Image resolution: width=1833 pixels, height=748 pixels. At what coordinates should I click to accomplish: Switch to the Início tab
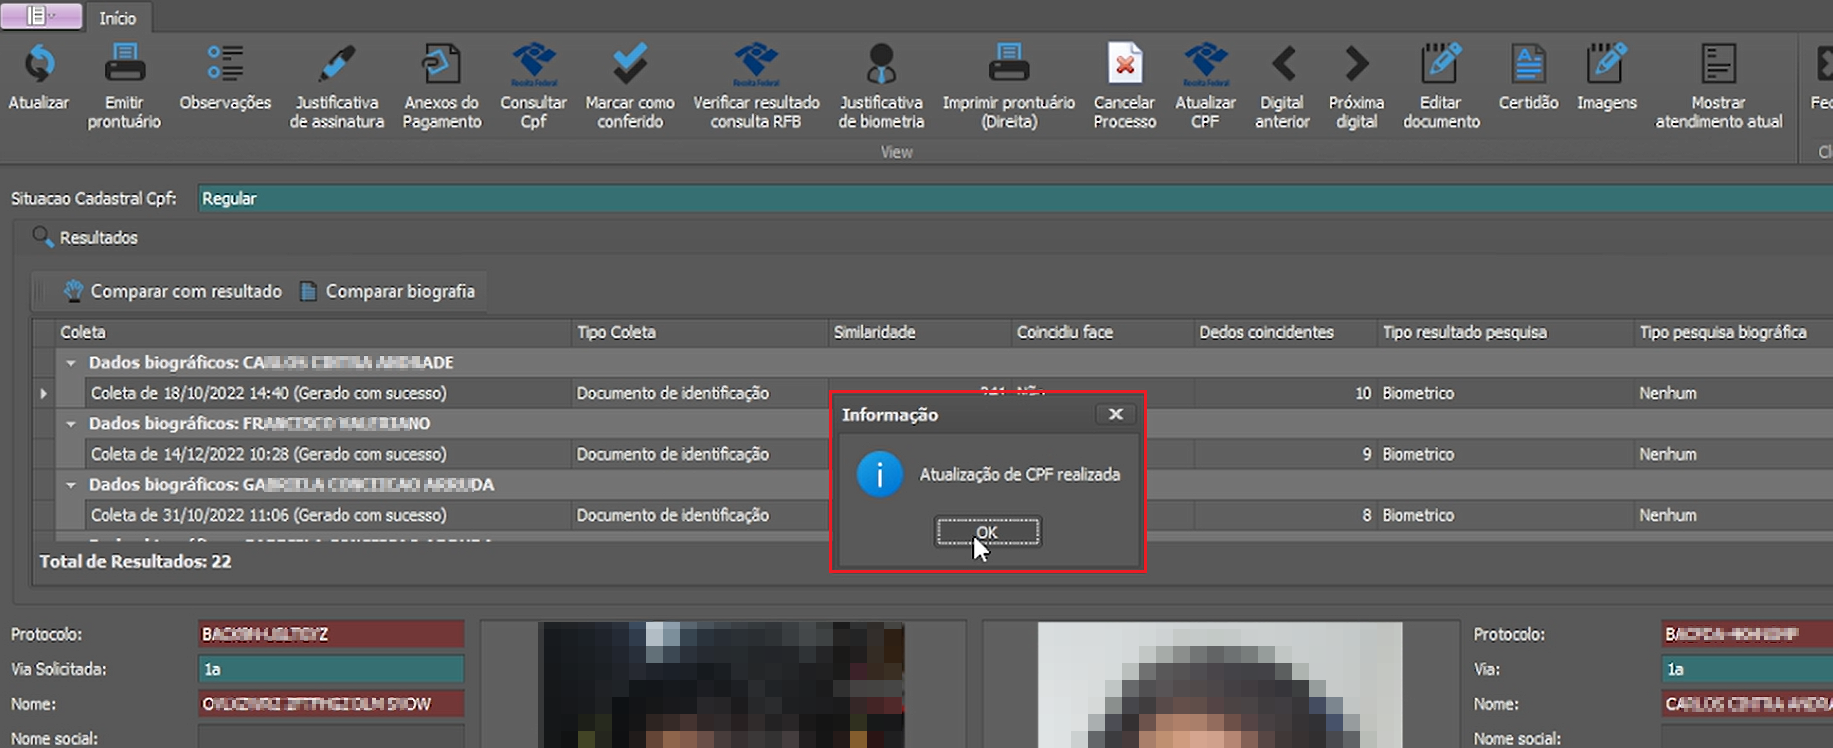[x=118, y=18]
